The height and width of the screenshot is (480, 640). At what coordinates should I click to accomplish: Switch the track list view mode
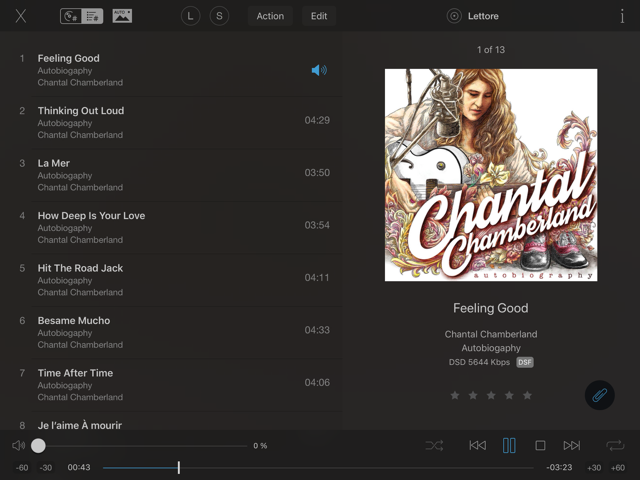(x=82, y=16)
